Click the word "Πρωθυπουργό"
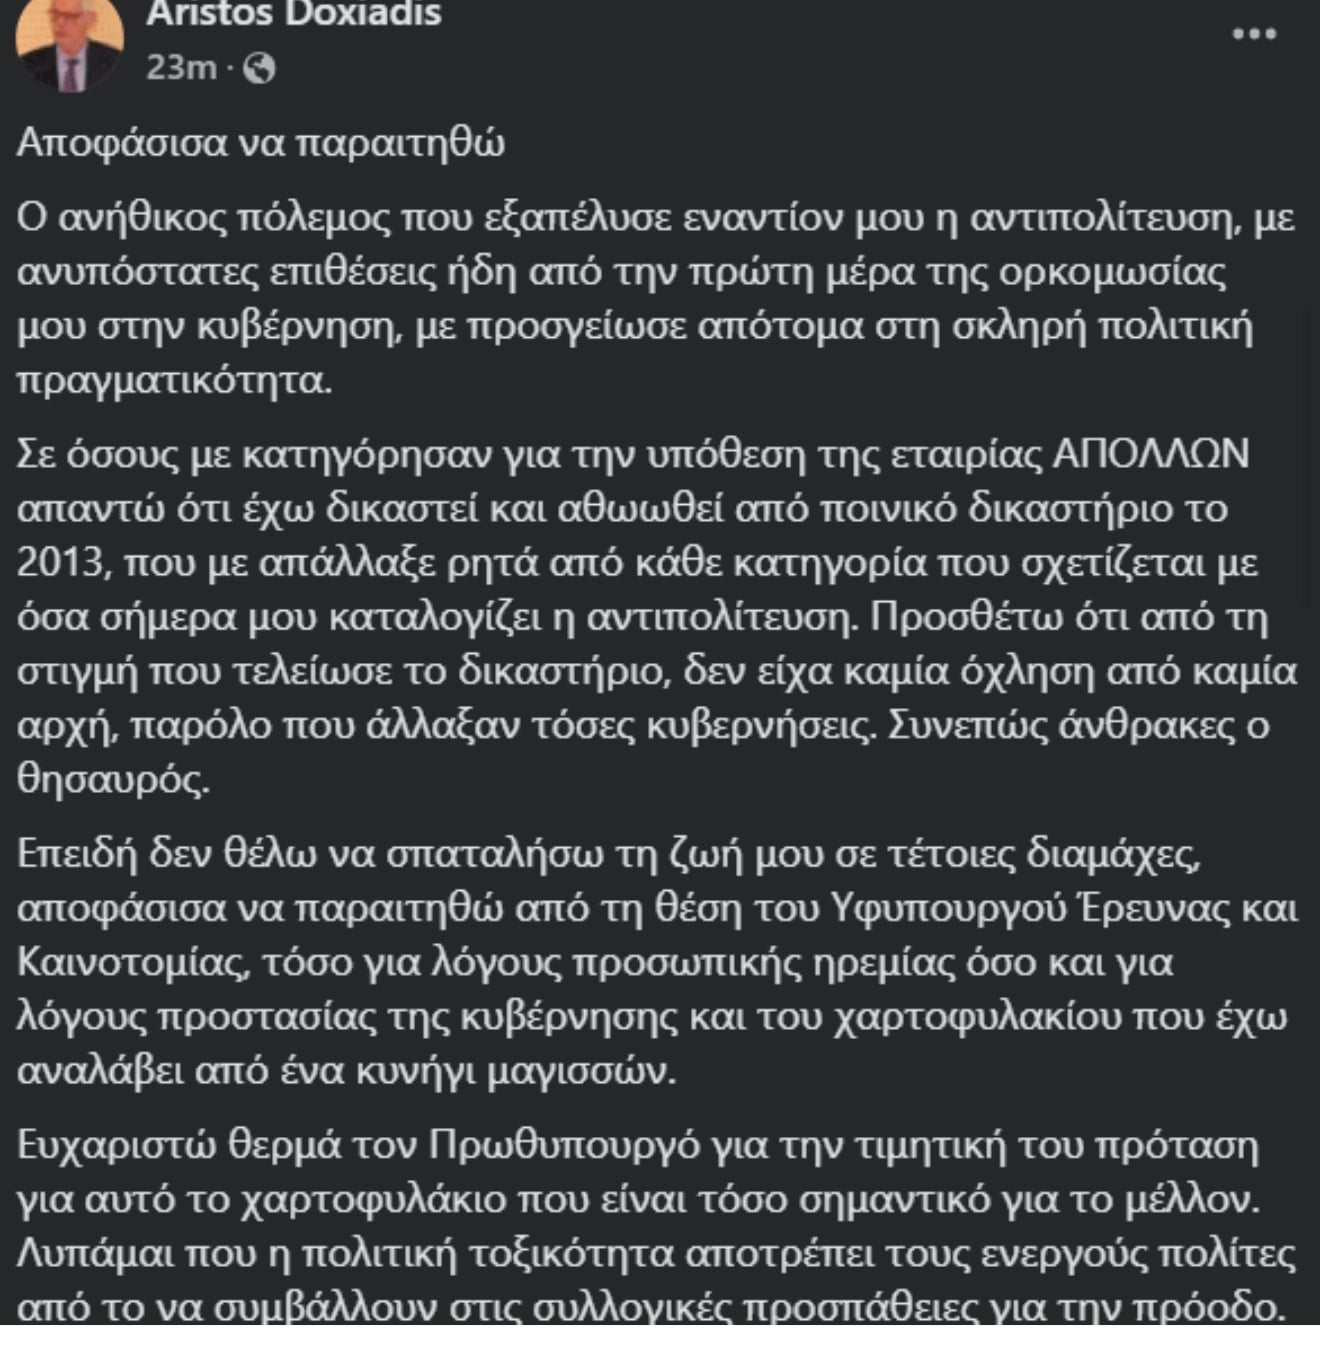1320x1346 pixels. pyautogui.click(x=563, y=1145)
